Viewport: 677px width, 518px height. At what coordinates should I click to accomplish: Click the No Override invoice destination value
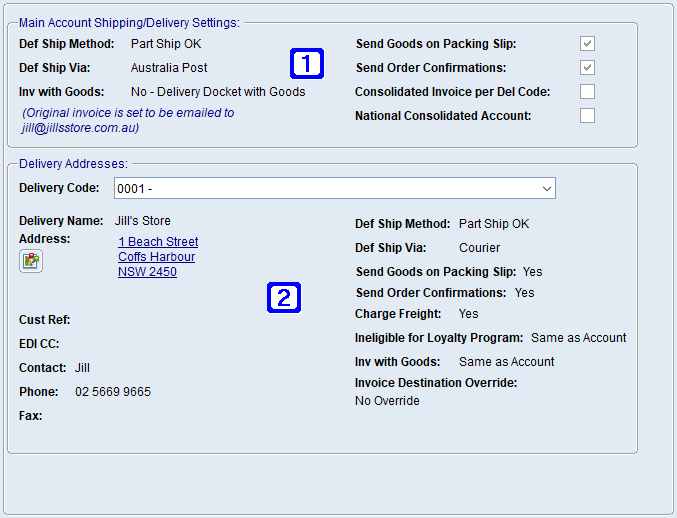point(387,401)
